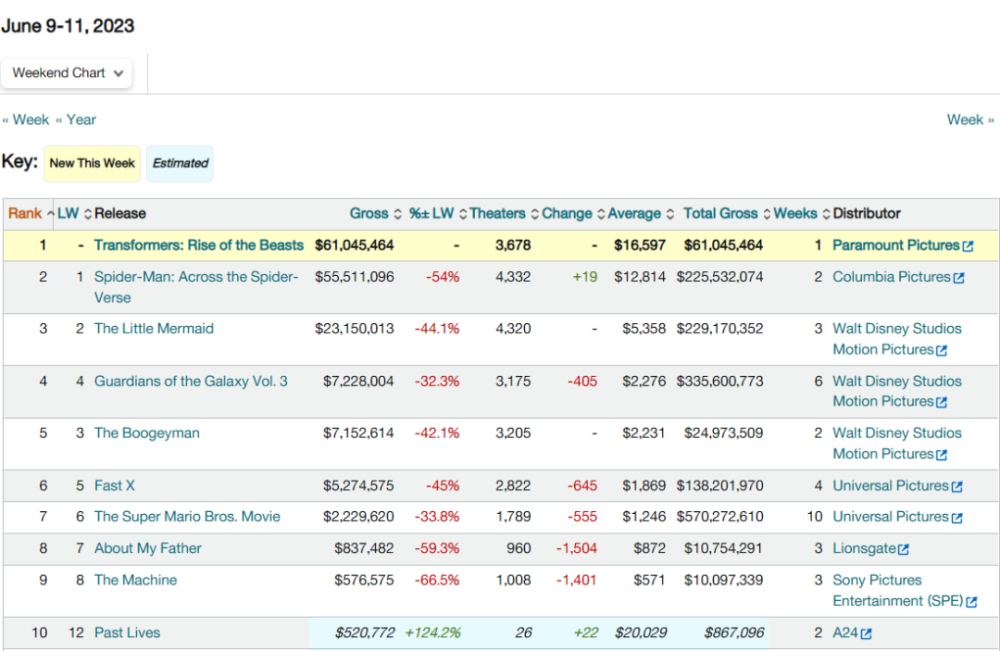Screen dimensions: 1000x651
Task: Open Guardians of the Galaxy Vol. 3
Action: [191, 381]
